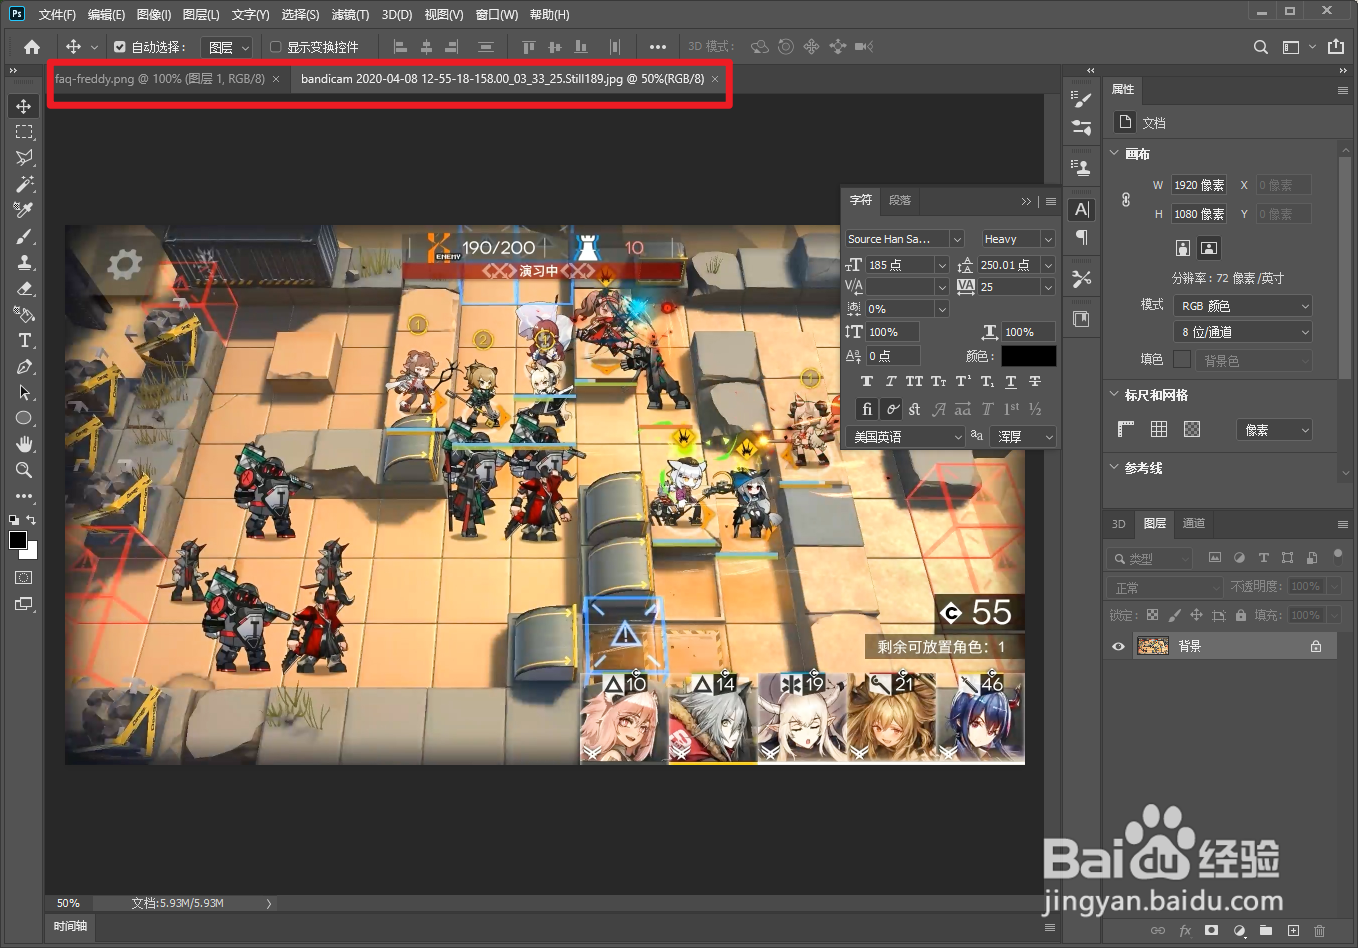Open the 滤镜(T) menu
This screenshot has width=1358, height=948.
350,14
